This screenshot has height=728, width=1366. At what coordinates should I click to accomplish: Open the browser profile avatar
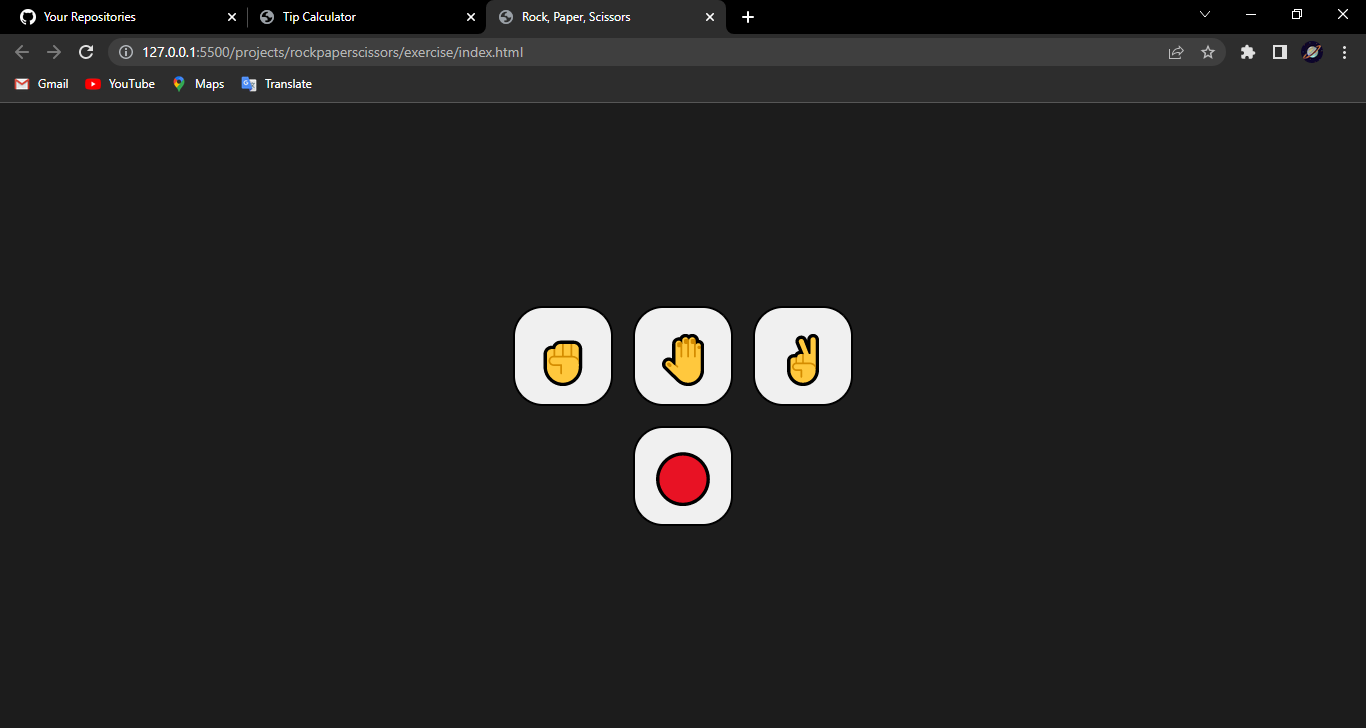[1311, 52]
